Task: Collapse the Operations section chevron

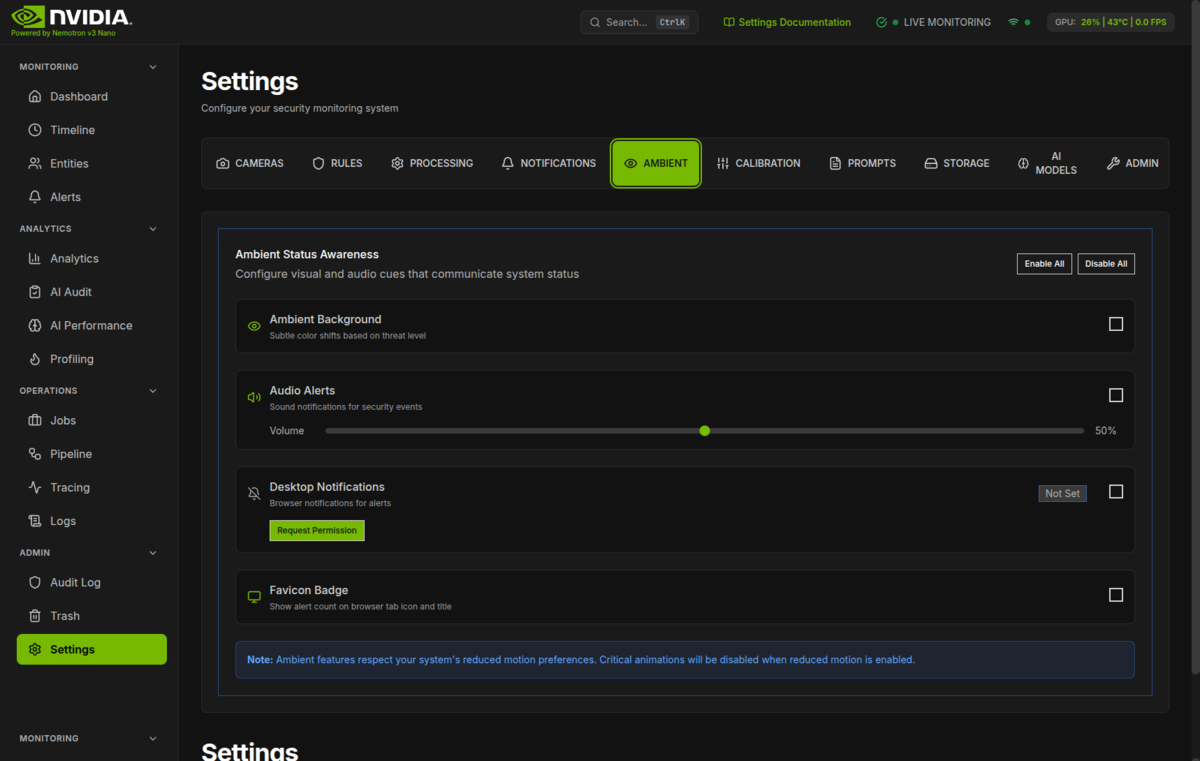Action: pyautogui.click(x=153, y=391)
